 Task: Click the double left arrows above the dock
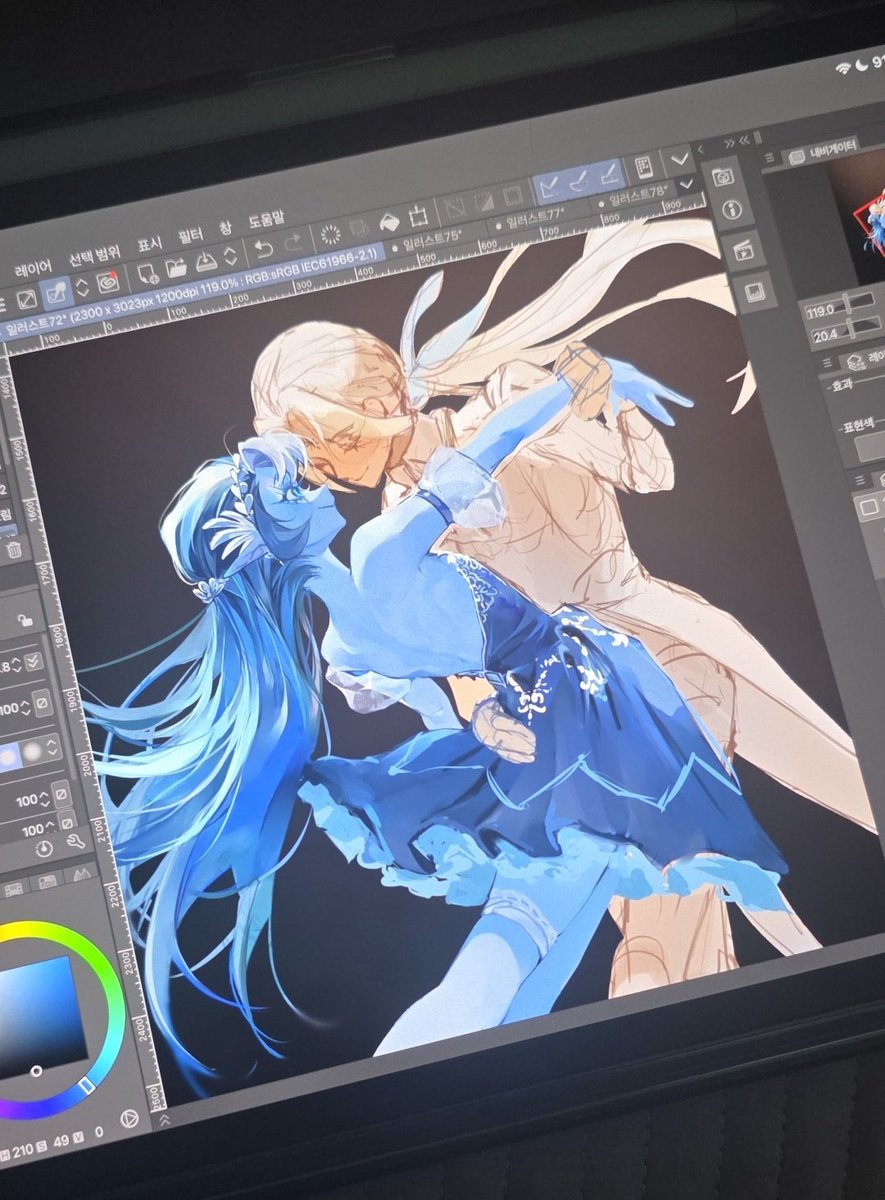pyautogui.click(x=745, y=140)
